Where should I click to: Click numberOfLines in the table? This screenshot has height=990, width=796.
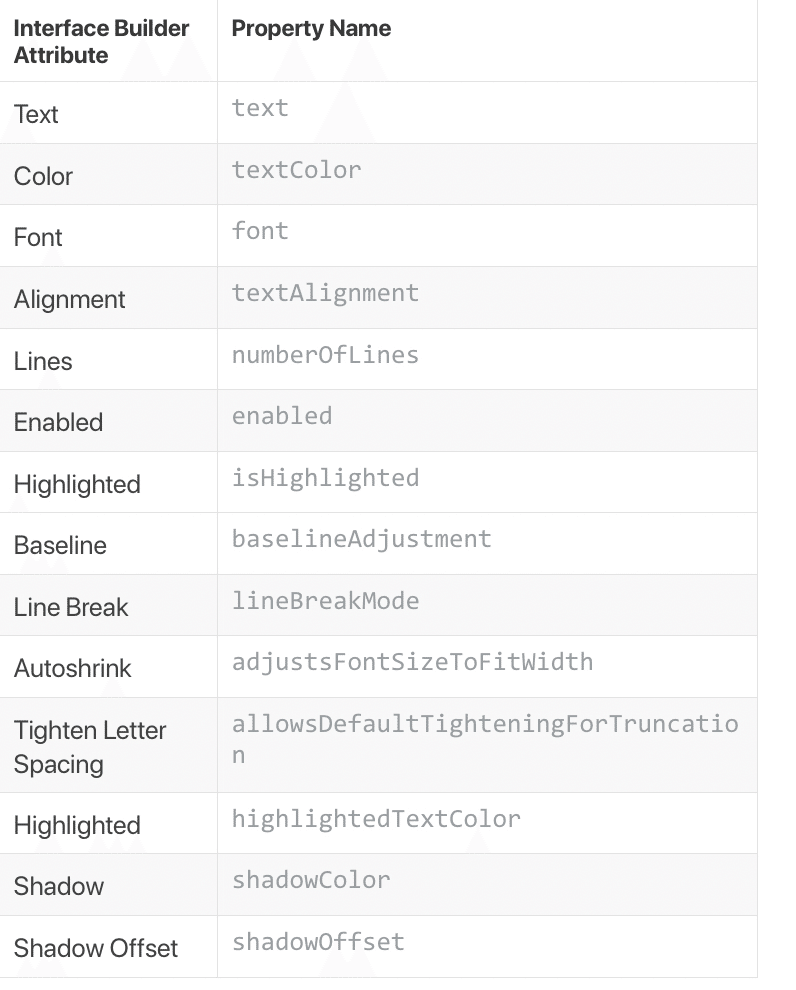[x=325, y=354]
